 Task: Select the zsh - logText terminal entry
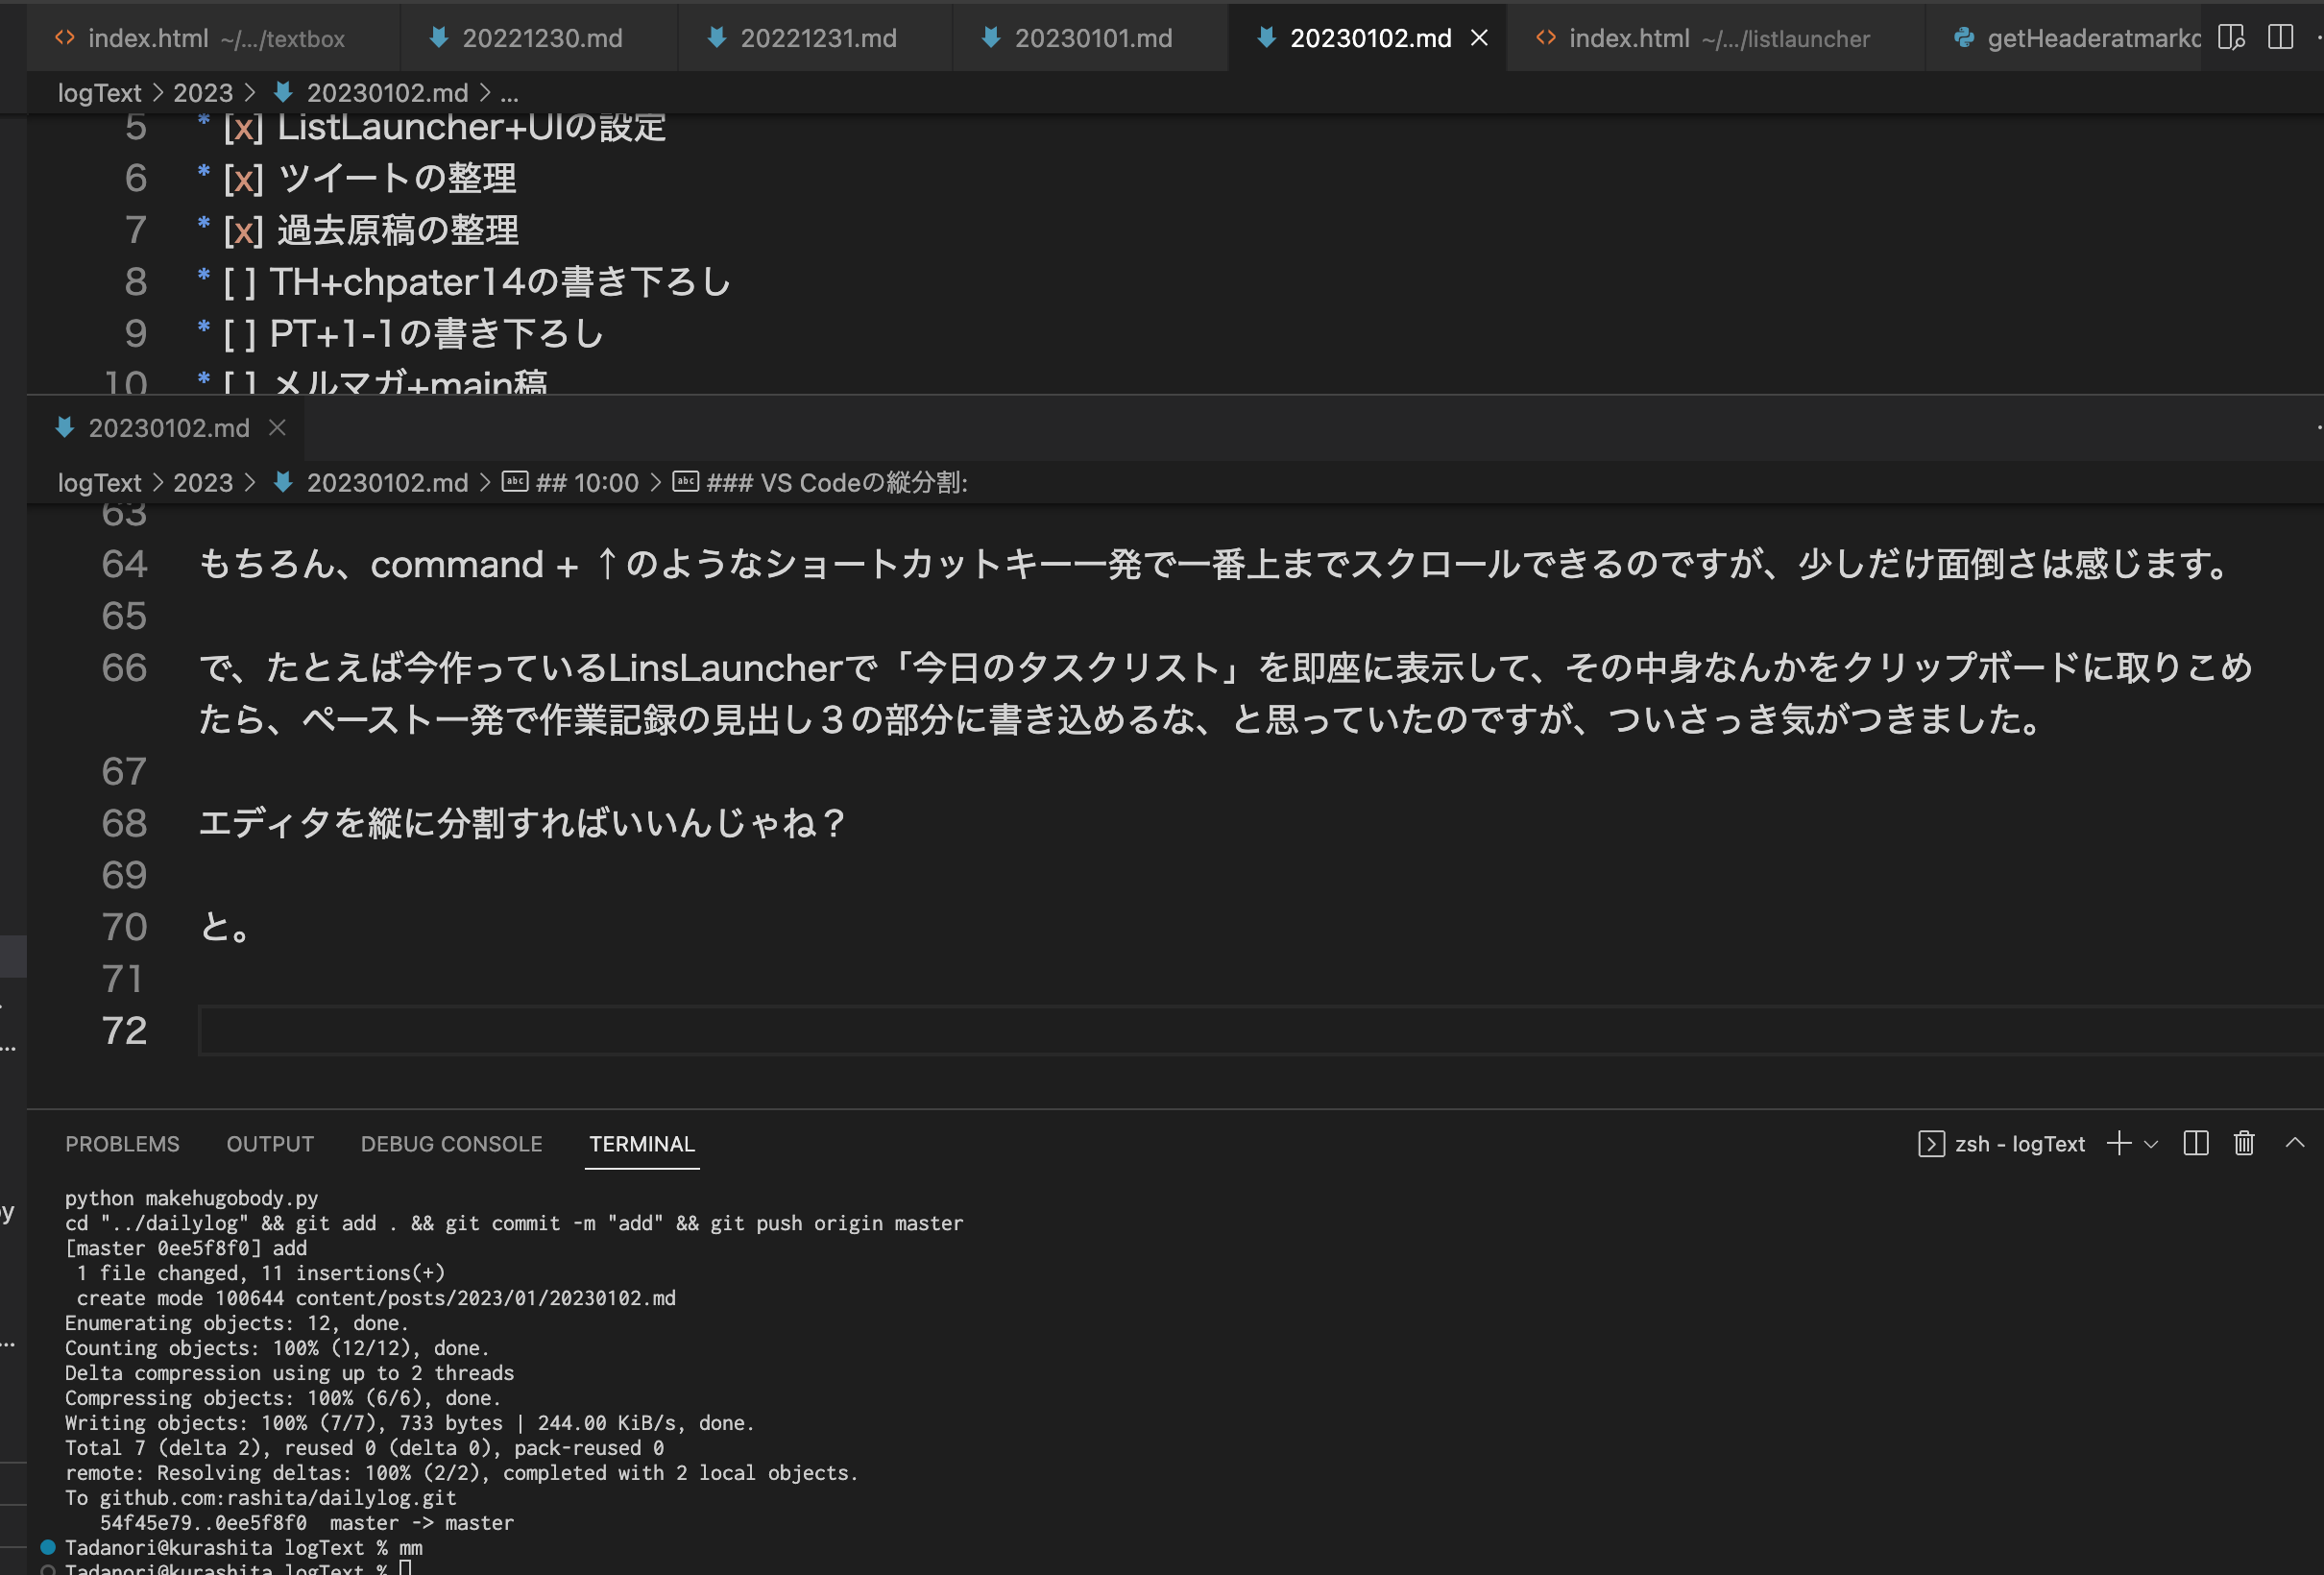[2018, 1143]
